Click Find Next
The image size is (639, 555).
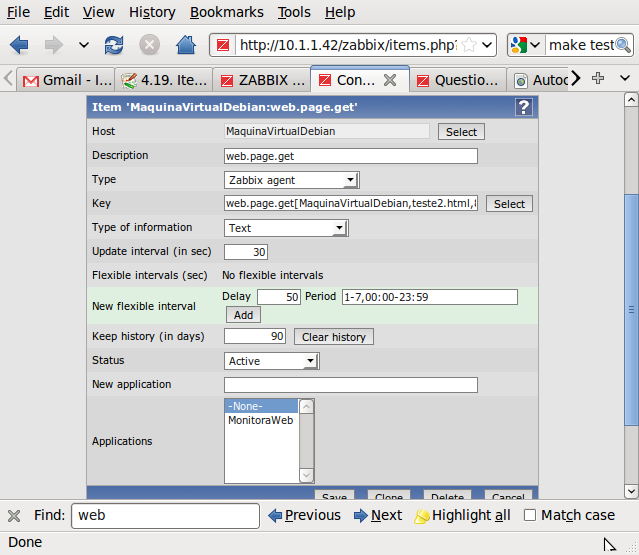point(378,515)
